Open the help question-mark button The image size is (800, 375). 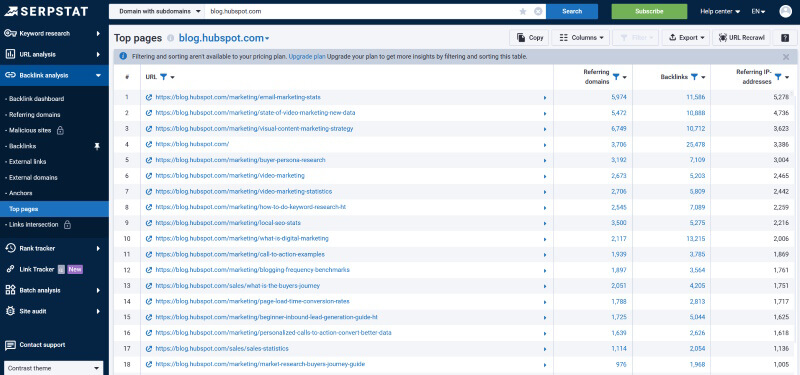[x=785, y=37]
